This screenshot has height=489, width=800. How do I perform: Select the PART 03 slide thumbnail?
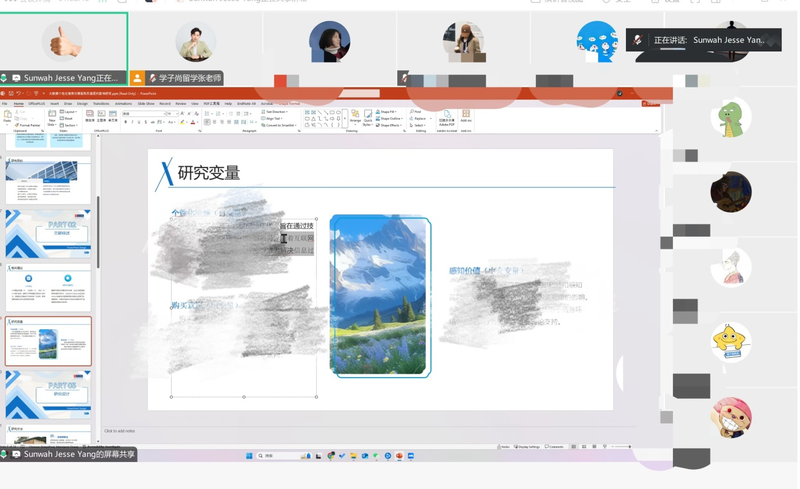click(48, 395)
